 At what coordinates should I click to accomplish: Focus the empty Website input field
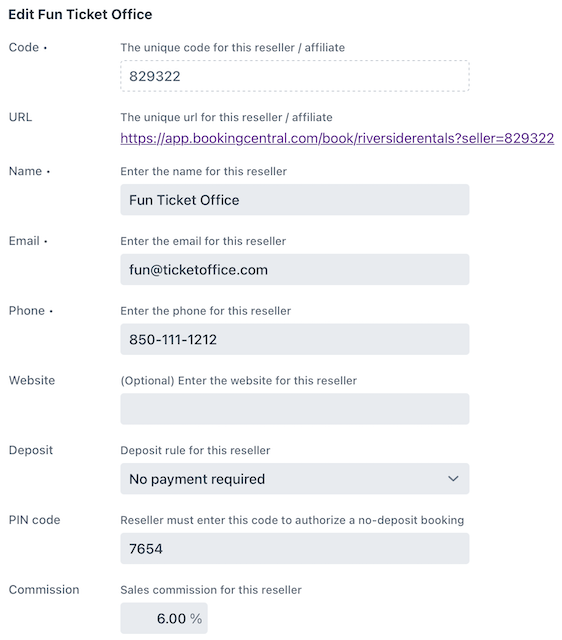tap(295, 409)
